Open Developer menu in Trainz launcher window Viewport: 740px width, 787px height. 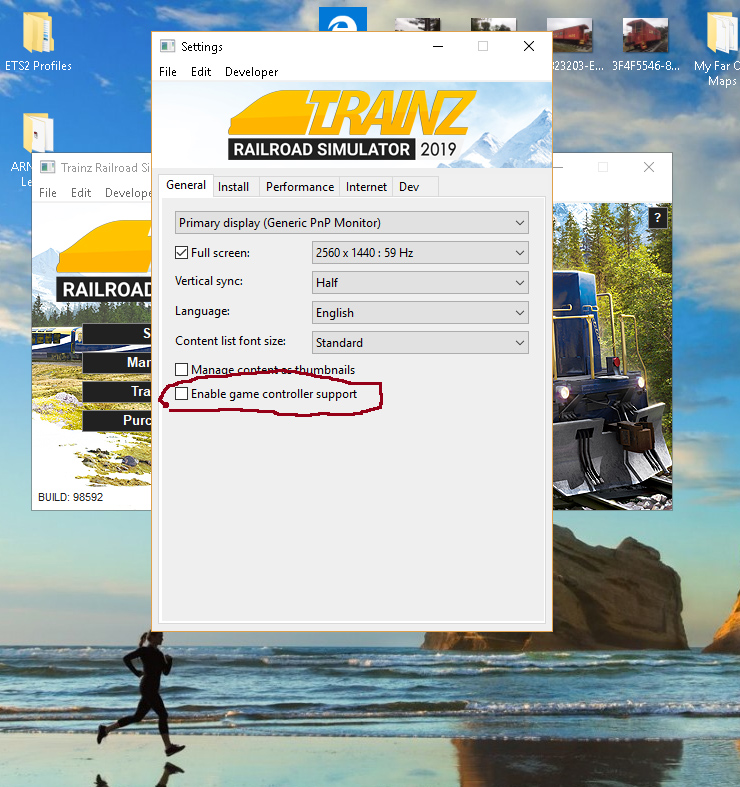point(128,193)
